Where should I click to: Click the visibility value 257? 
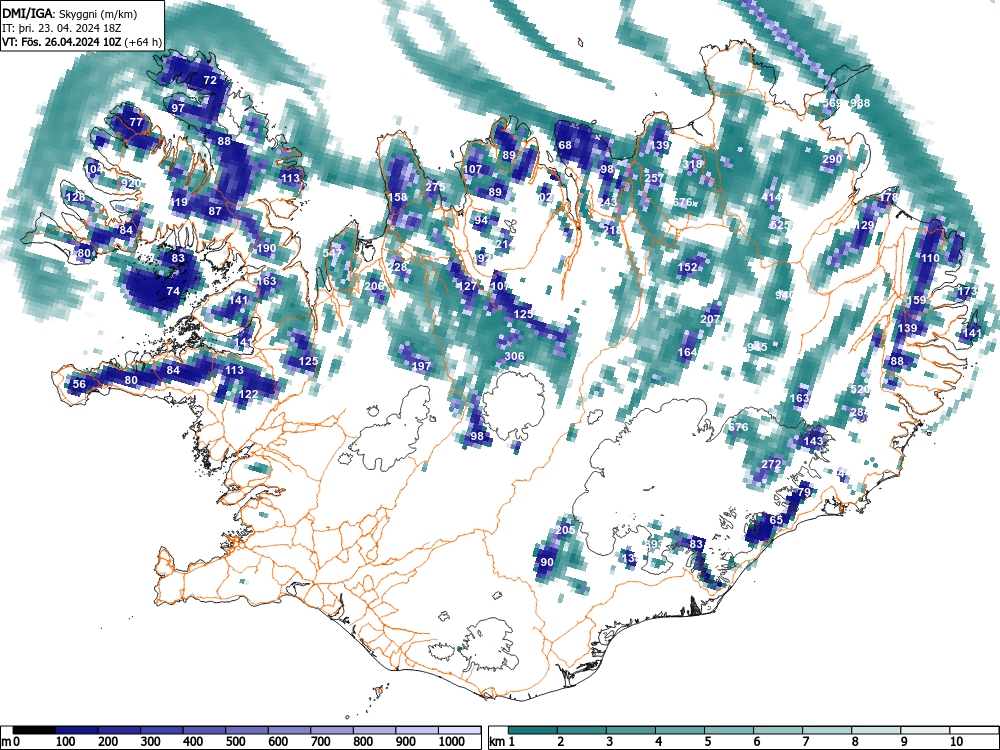coord(654,179)
